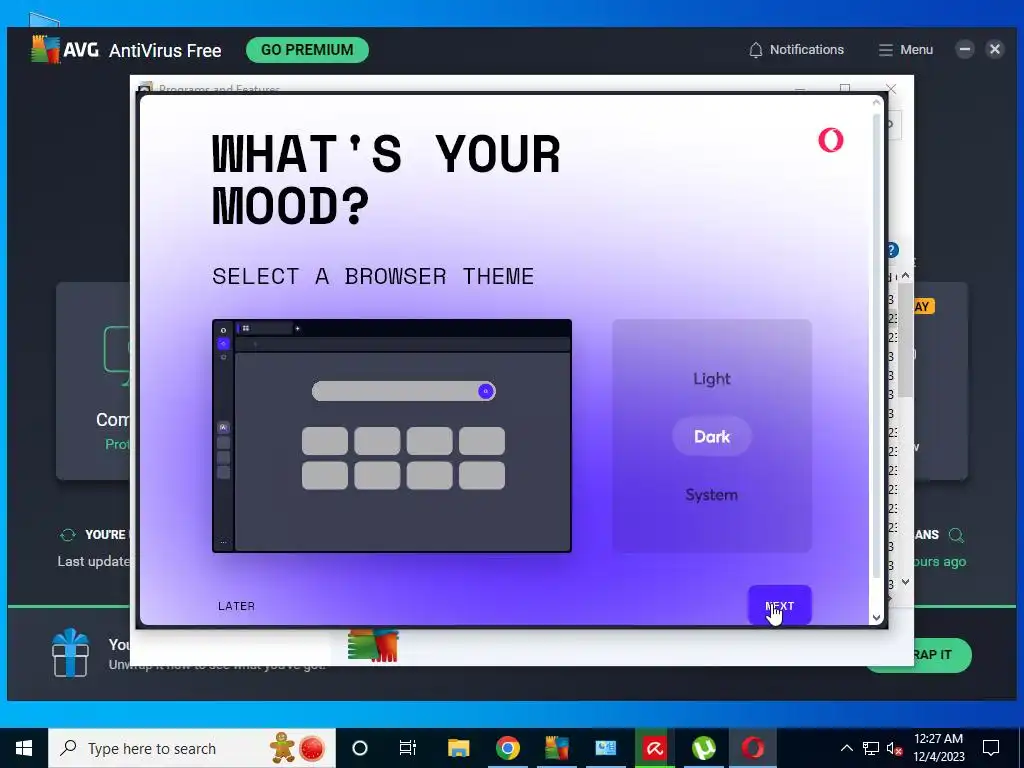Open the AVG Menu
The image size is (1024, 768).
tap(905, 50)
